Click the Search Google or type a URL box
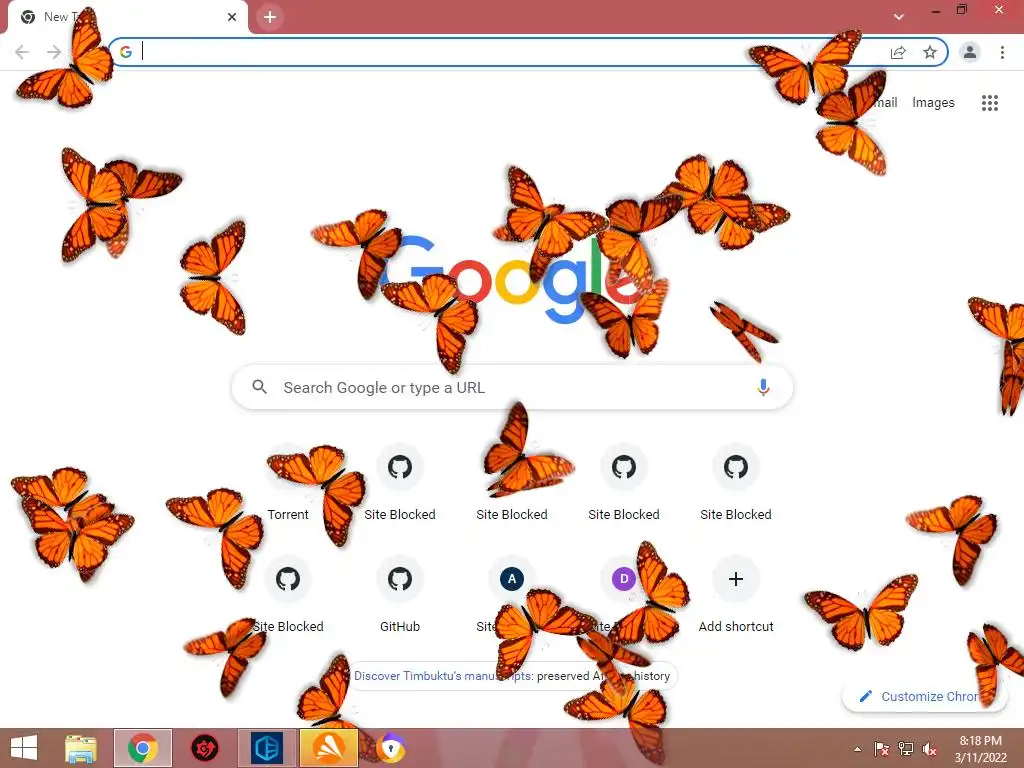Screen dimensions: 1024x768 513,387
